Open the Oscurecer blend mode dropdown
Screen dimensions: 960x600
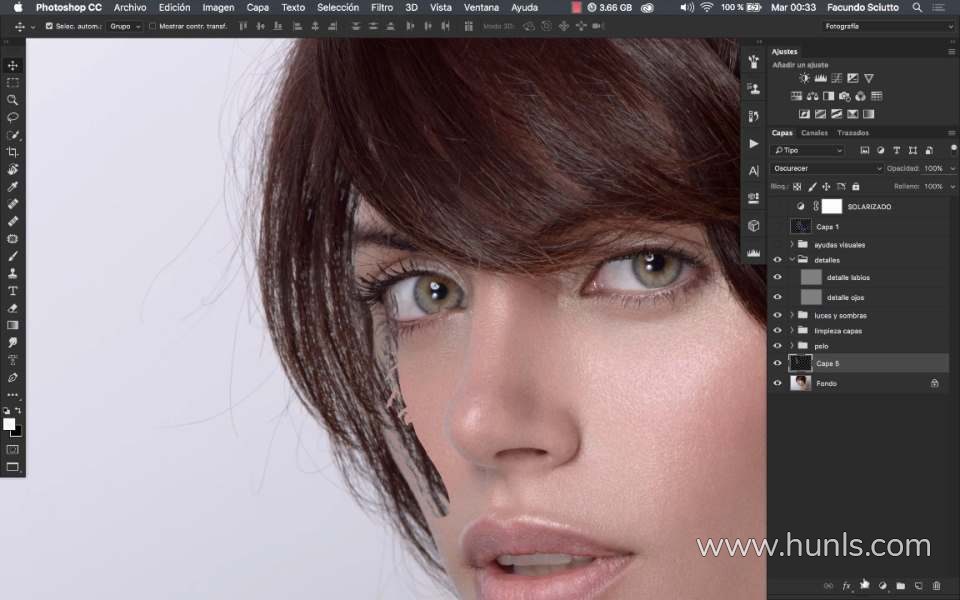point(827,168)
